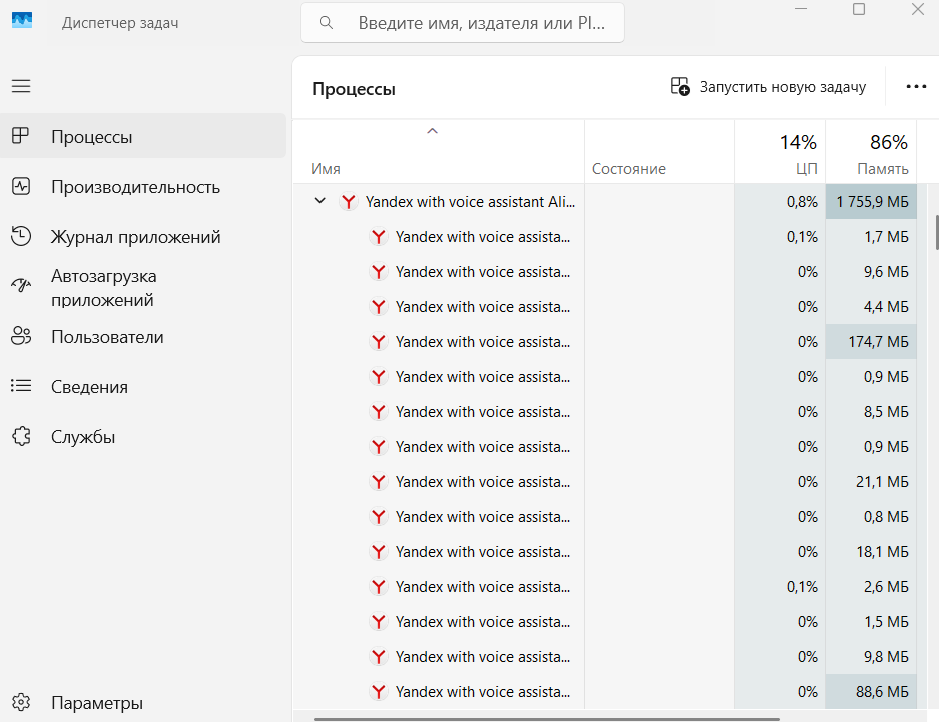939x722 pixels.
Task: Select the memory cell showing 9,8 МБ
Action: [x=871, y=657]
